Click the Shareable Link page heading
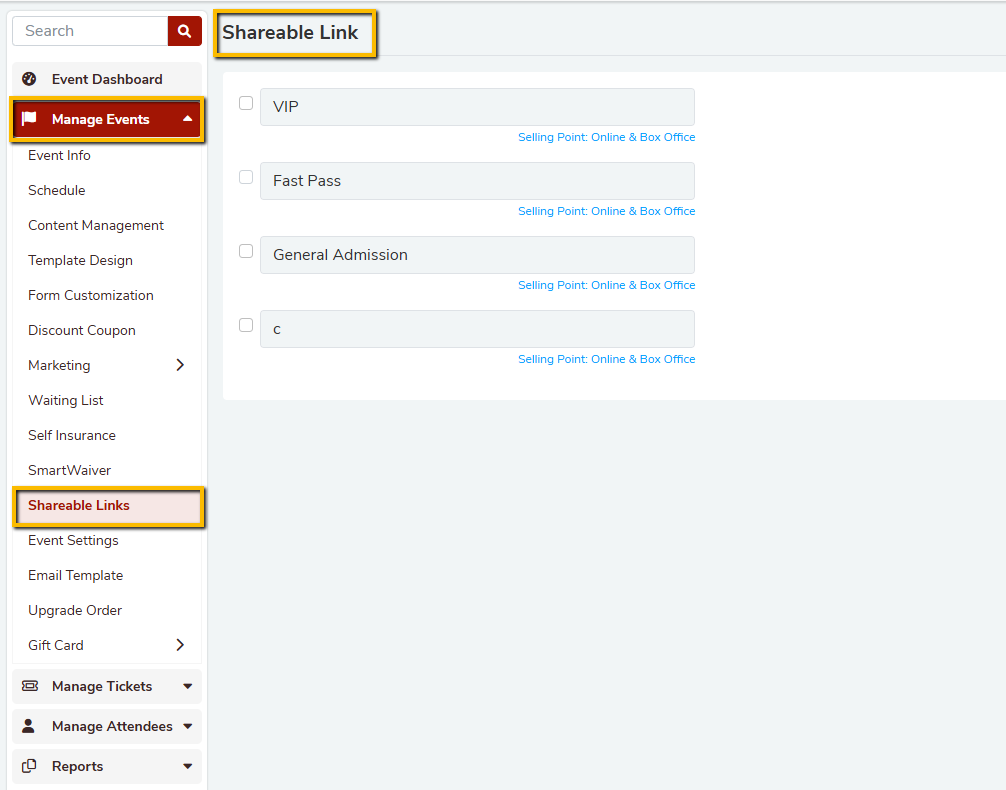This screenshot has width=1006, height=790. click(x=290, y=32)
